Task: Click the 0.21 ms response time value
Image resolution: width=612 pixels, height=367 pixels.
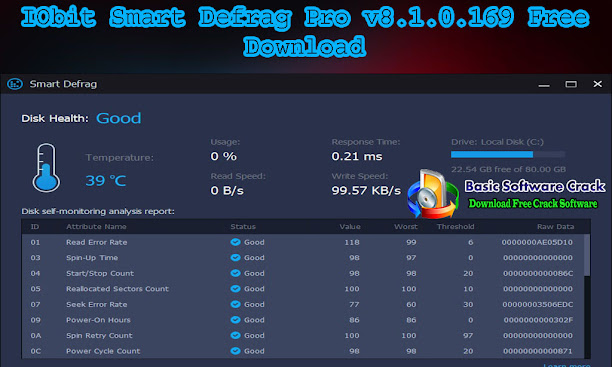Action: [x=357, y=156]
